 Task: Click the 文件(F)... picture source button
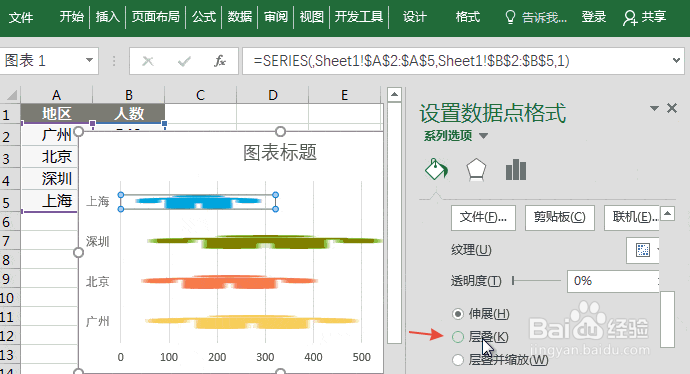coord(483,217)
